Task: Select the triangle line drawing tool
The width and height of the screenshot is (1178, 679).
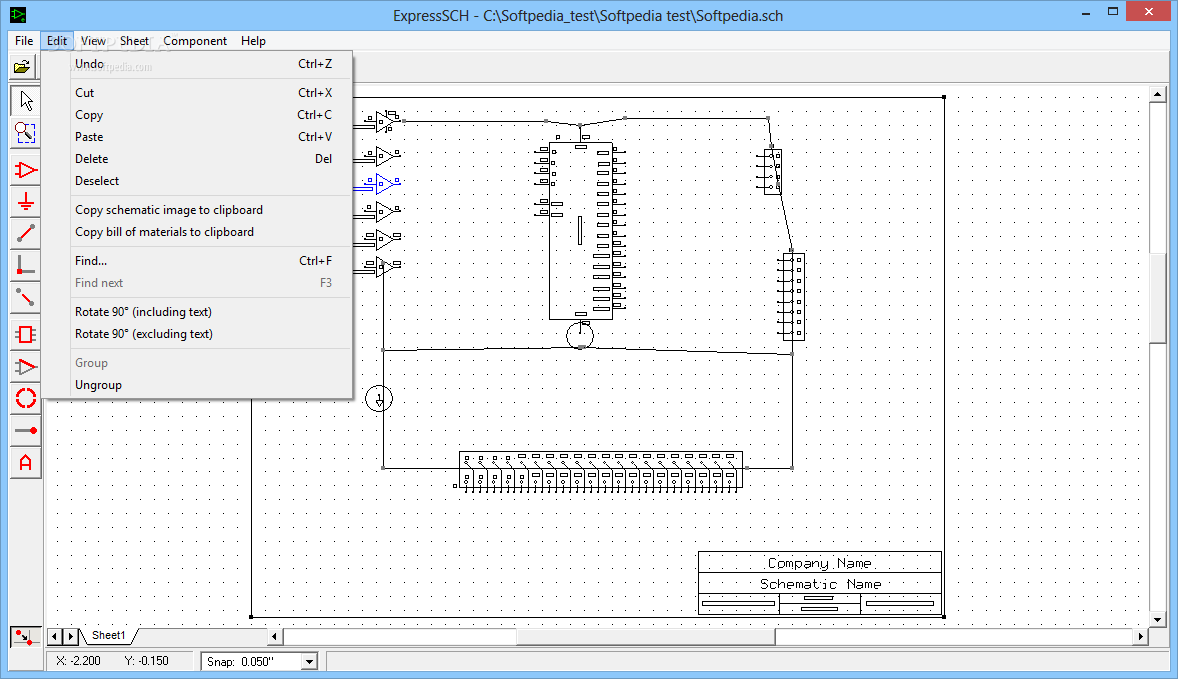Action: pyautogui.click(x=26, y=367)
